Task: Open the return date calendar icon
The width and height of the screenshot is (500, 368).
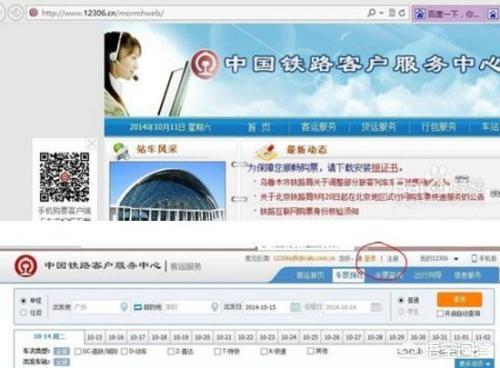Action: tap(376, 307)
